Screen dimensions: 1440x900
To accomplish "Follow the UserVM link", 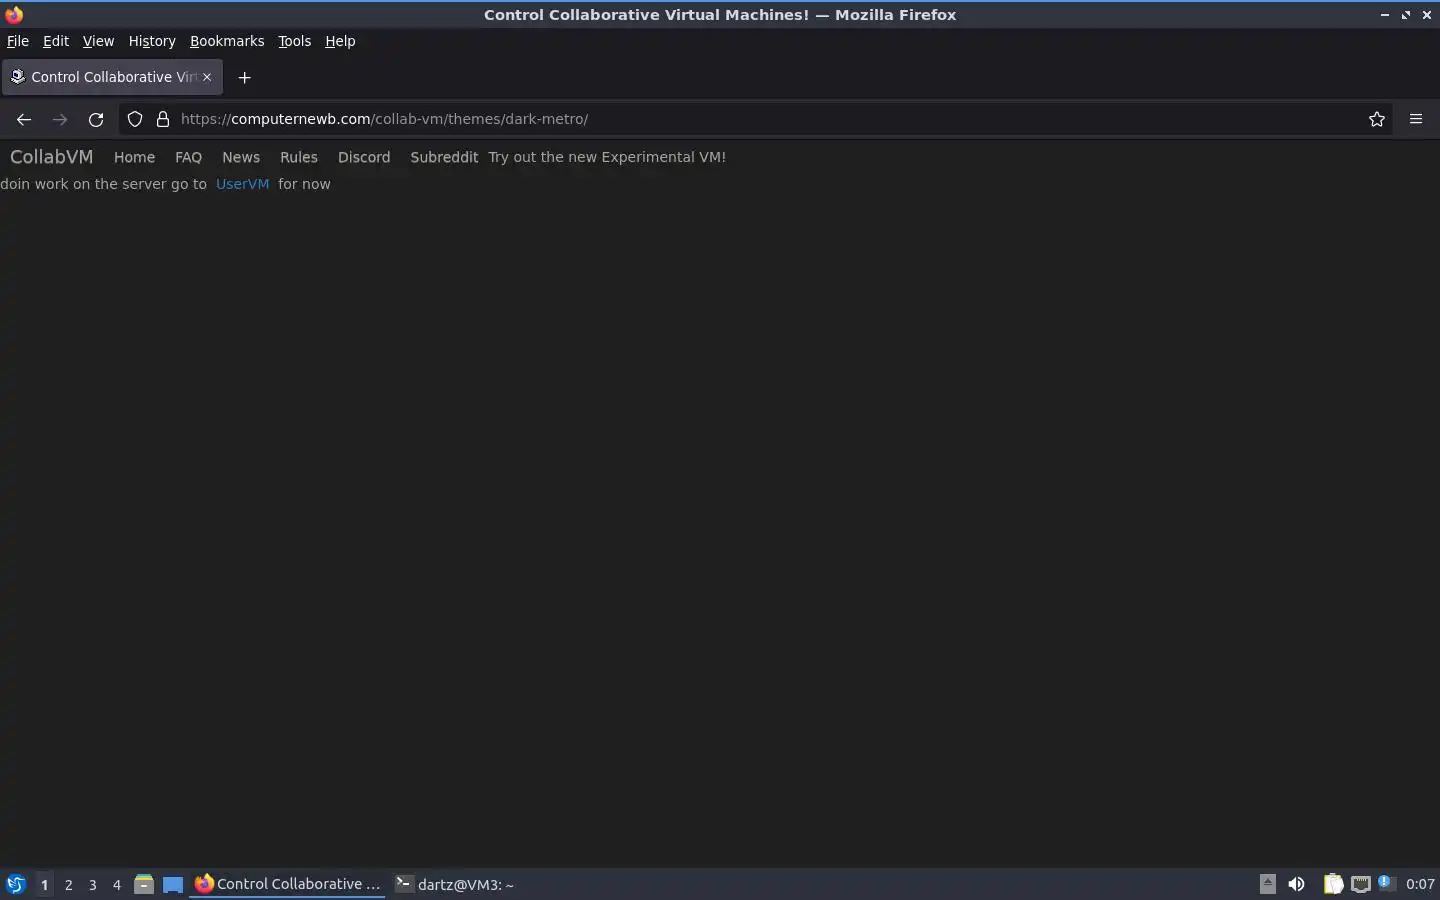I will pyautogui.click(x=243, y=184).
